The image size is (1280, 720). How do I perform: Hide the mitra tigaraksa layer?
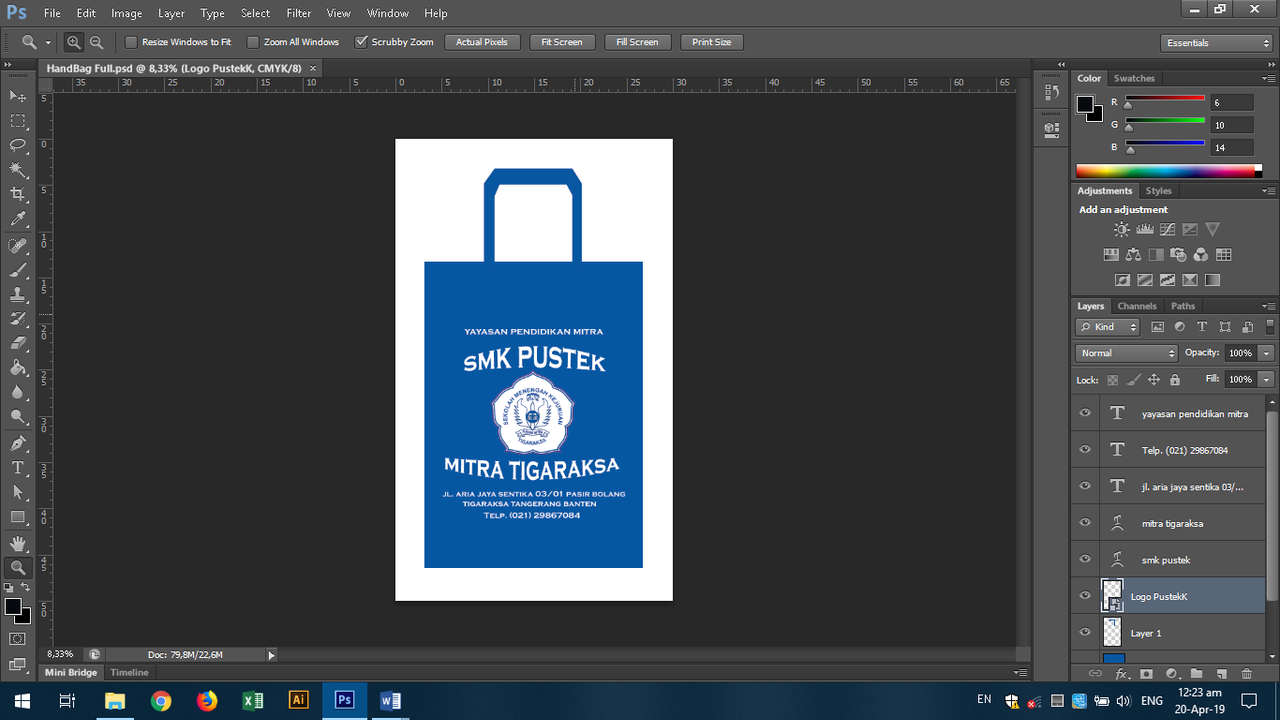(x=1085, y=523)
